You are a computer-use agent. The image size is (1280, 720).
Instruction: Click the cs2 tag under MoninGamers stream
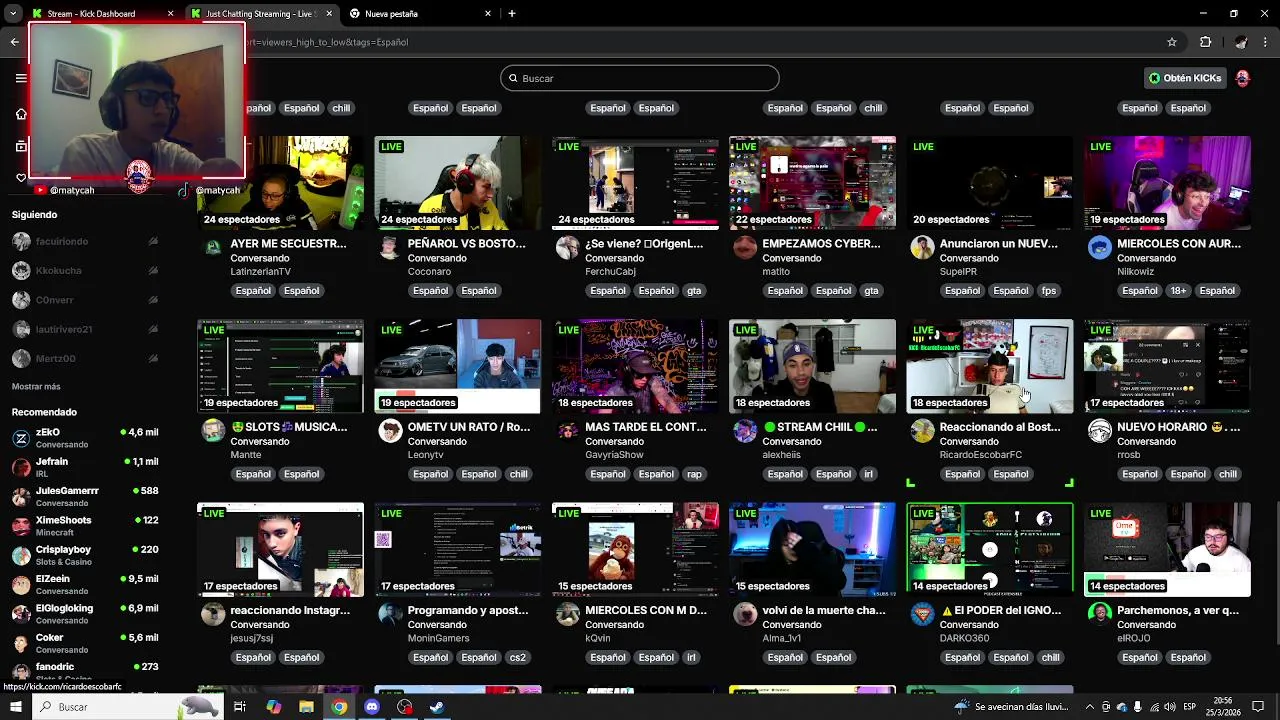coord(518,657)
